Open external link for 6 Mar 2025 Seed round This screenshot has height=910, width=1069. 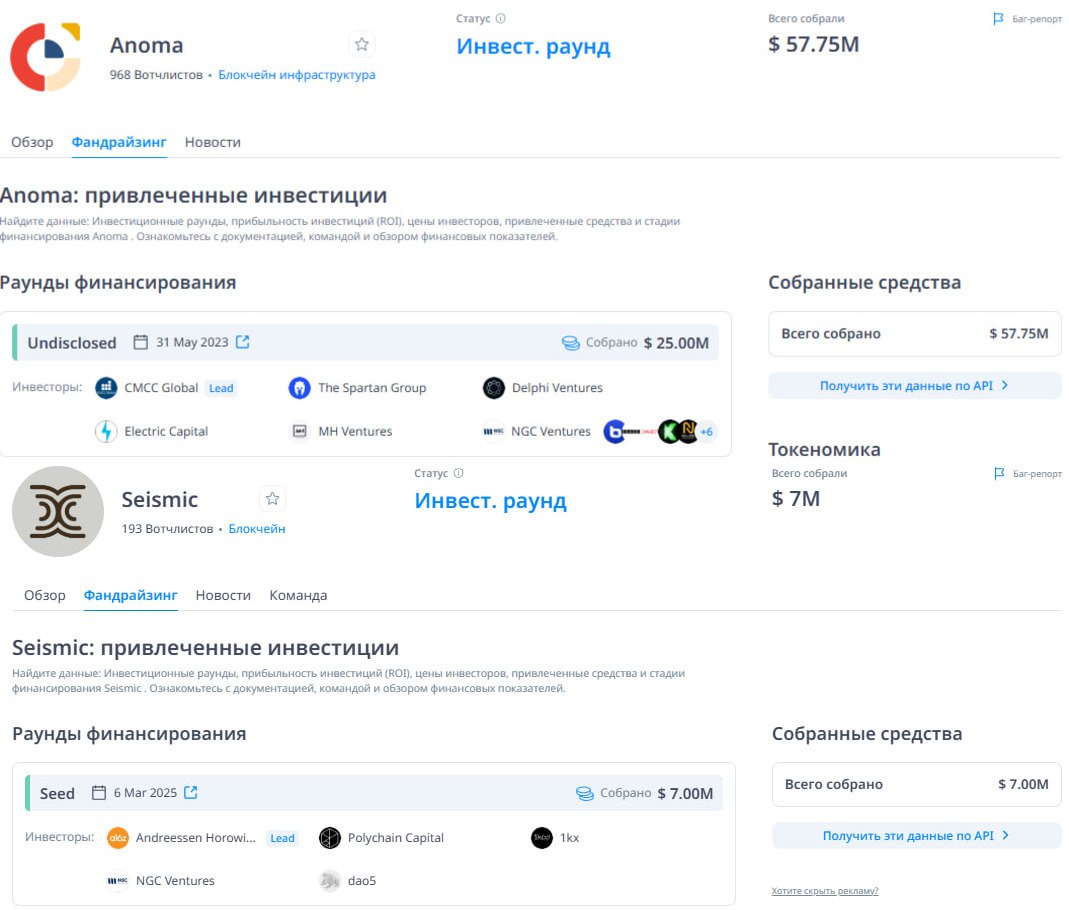pyautogui.click(x=191, y=793)
